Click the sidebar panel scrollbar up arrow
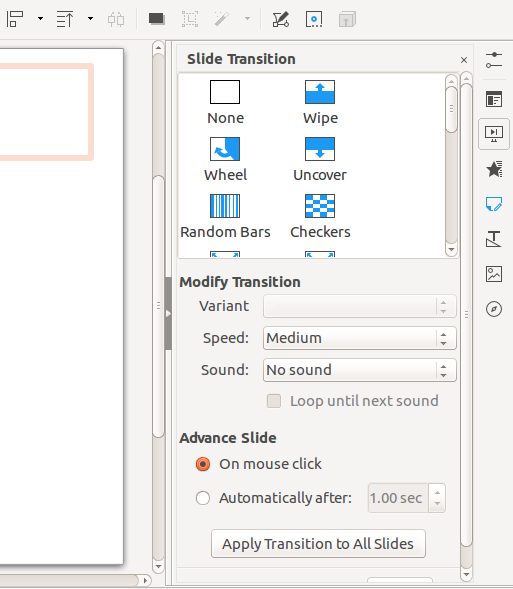The width and height of the screenshot is (513, 589). point(466,79)
